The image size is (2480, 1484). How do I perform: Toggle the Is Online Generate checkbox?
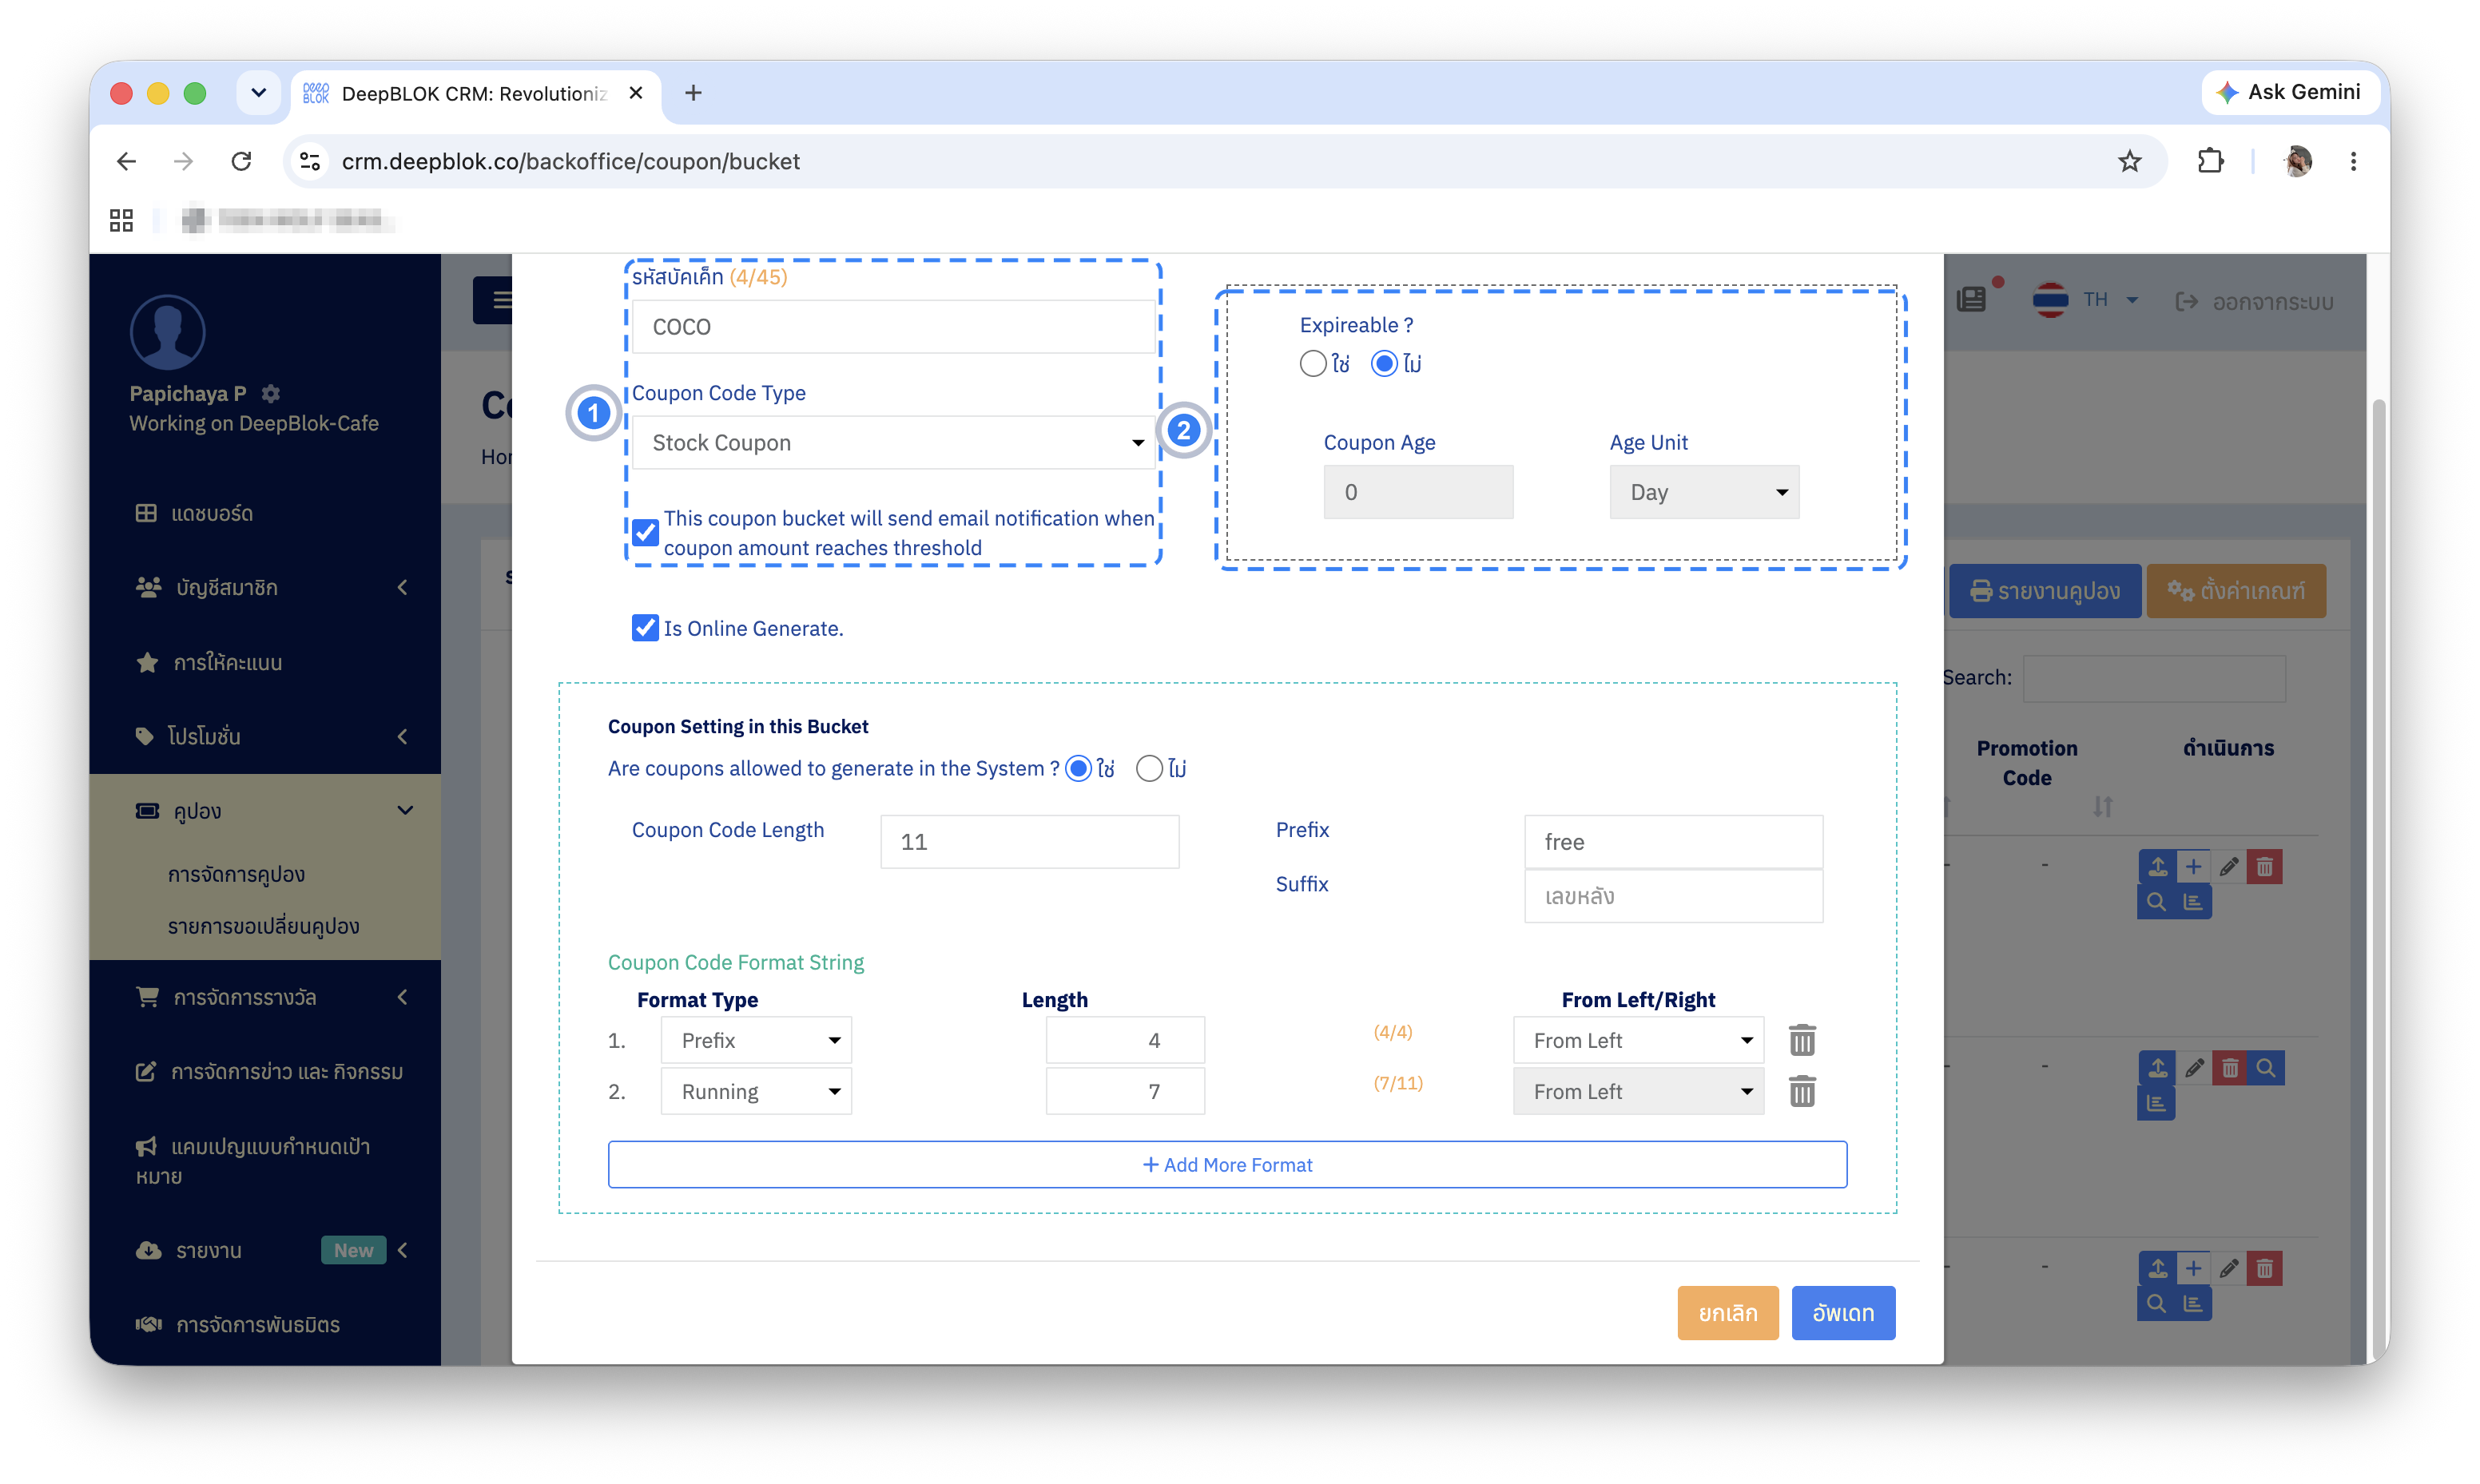point(645,628)
